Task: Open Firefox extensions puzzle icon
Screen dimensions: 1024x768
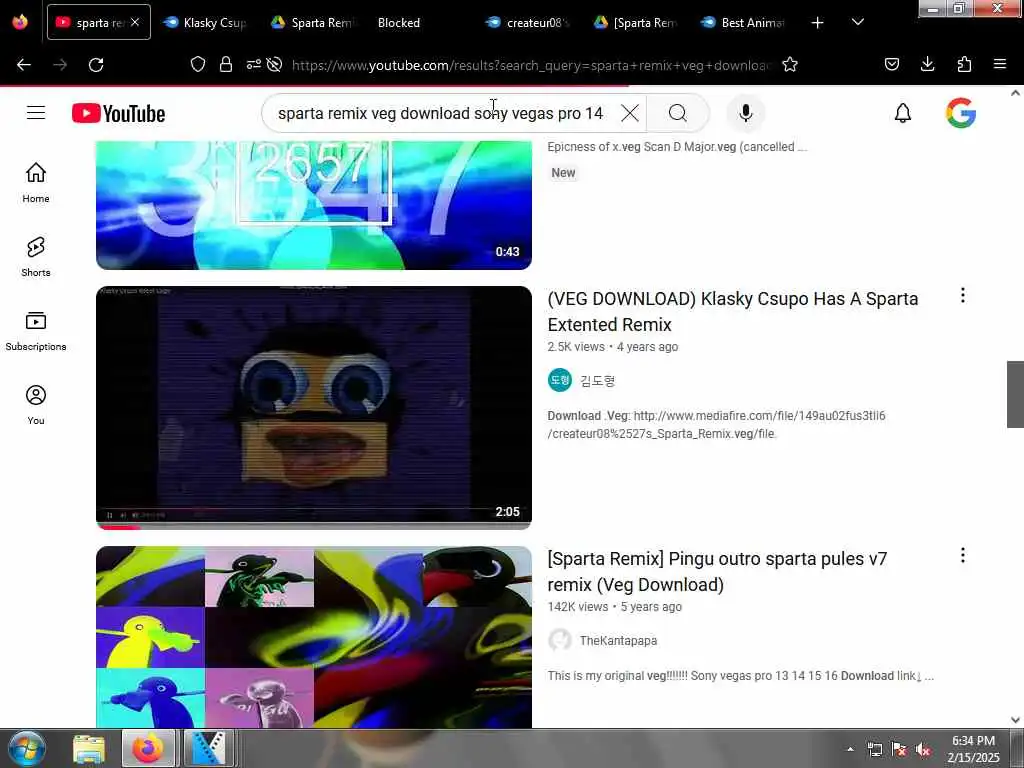Action: point(964,64)
